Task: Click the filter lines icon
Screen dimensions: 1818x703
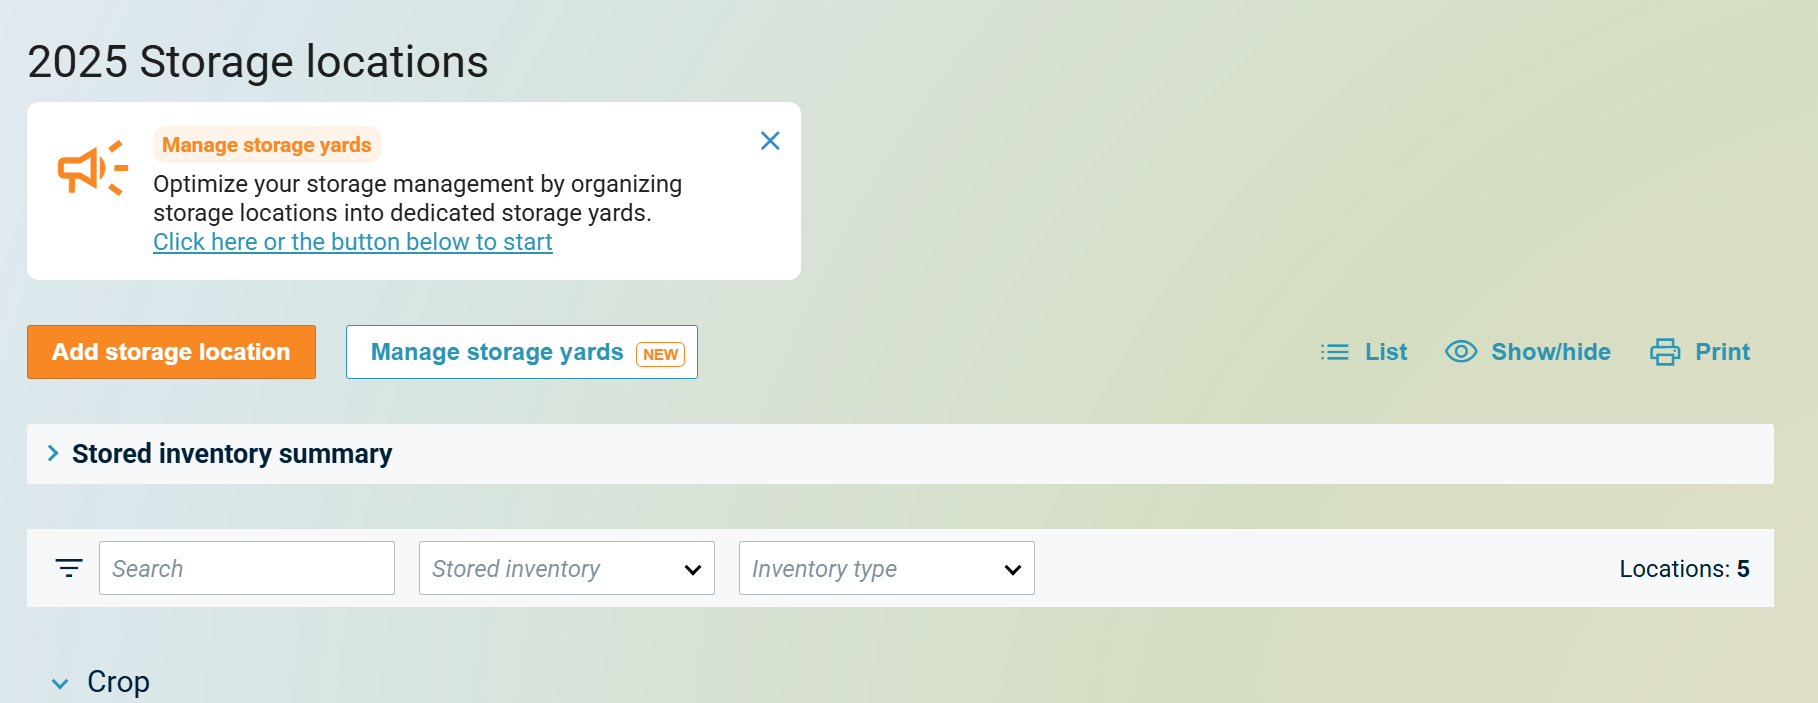Action: (69, 568)
